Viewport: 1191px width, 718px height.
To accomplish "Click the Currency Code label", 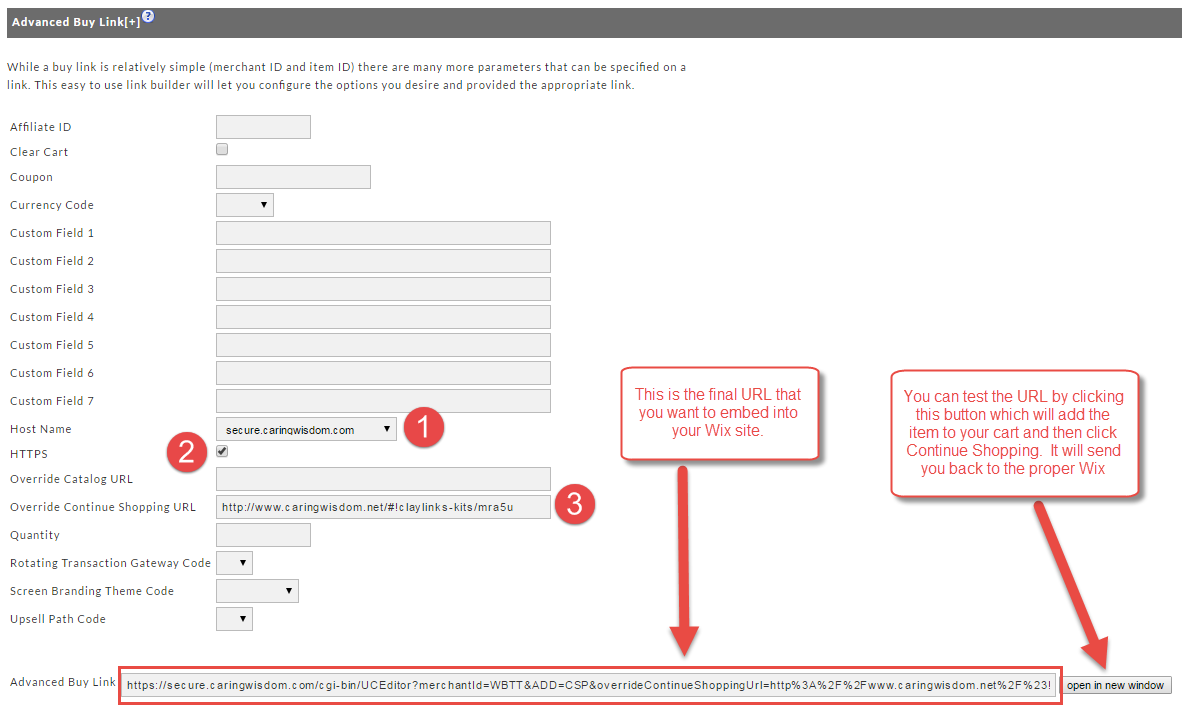I will [52, 205].
